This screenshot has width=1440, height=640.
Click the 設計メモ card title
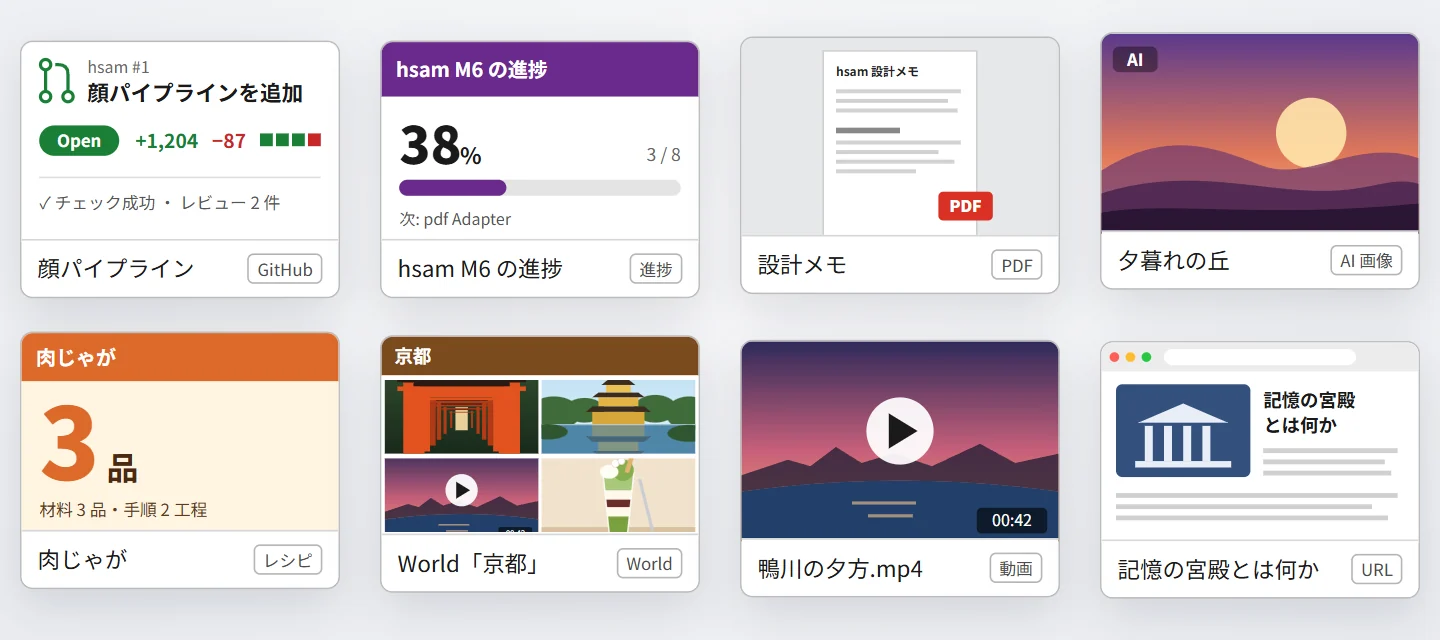coord(803,265)
